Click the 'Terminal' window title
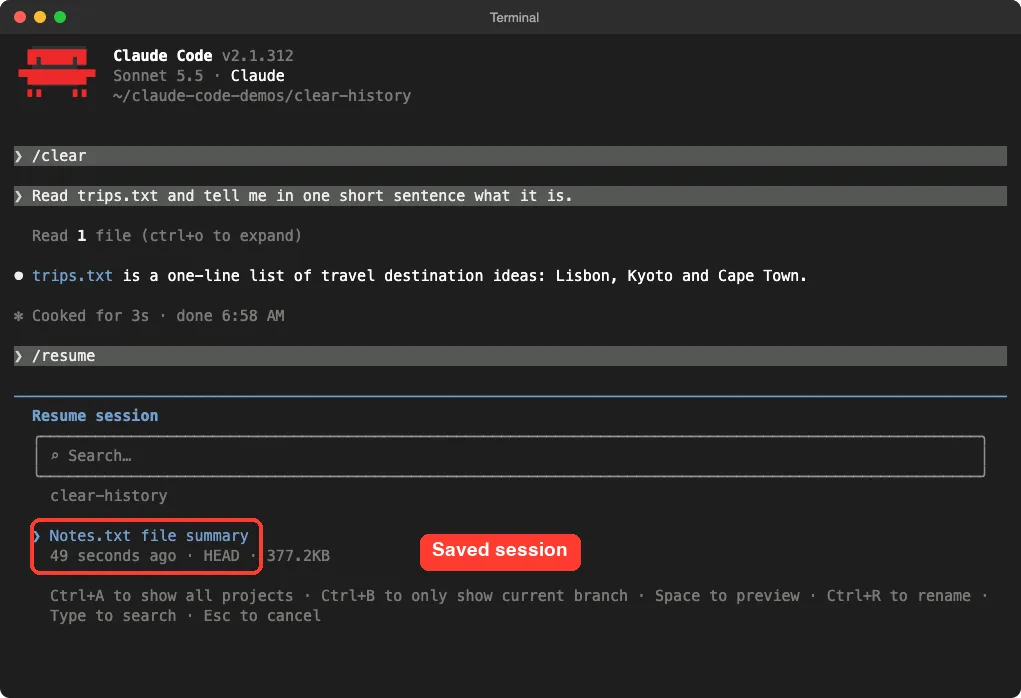Image resolution: width=1021 pixels, height=698 pixels. pyautogui.click(x=514, y=18)
